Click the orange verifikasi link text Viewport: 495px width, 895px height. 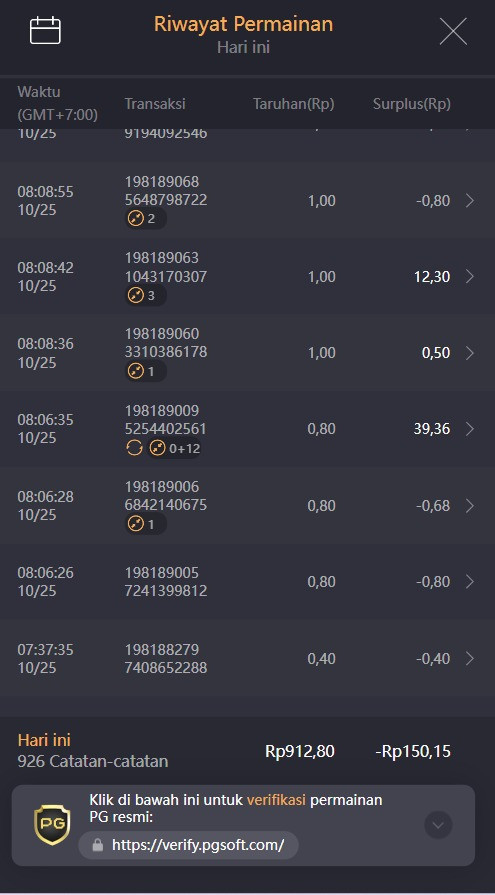point(276,800)
